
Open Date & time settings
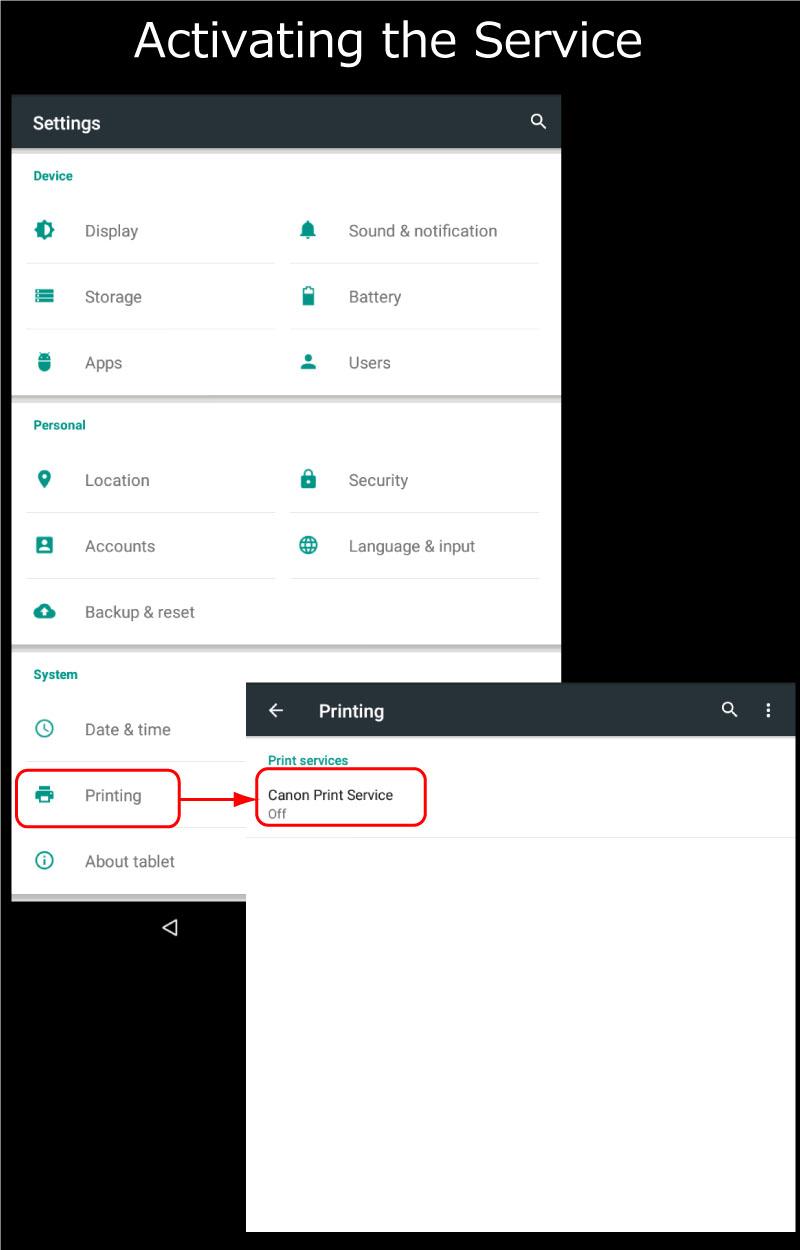[127, 730]
